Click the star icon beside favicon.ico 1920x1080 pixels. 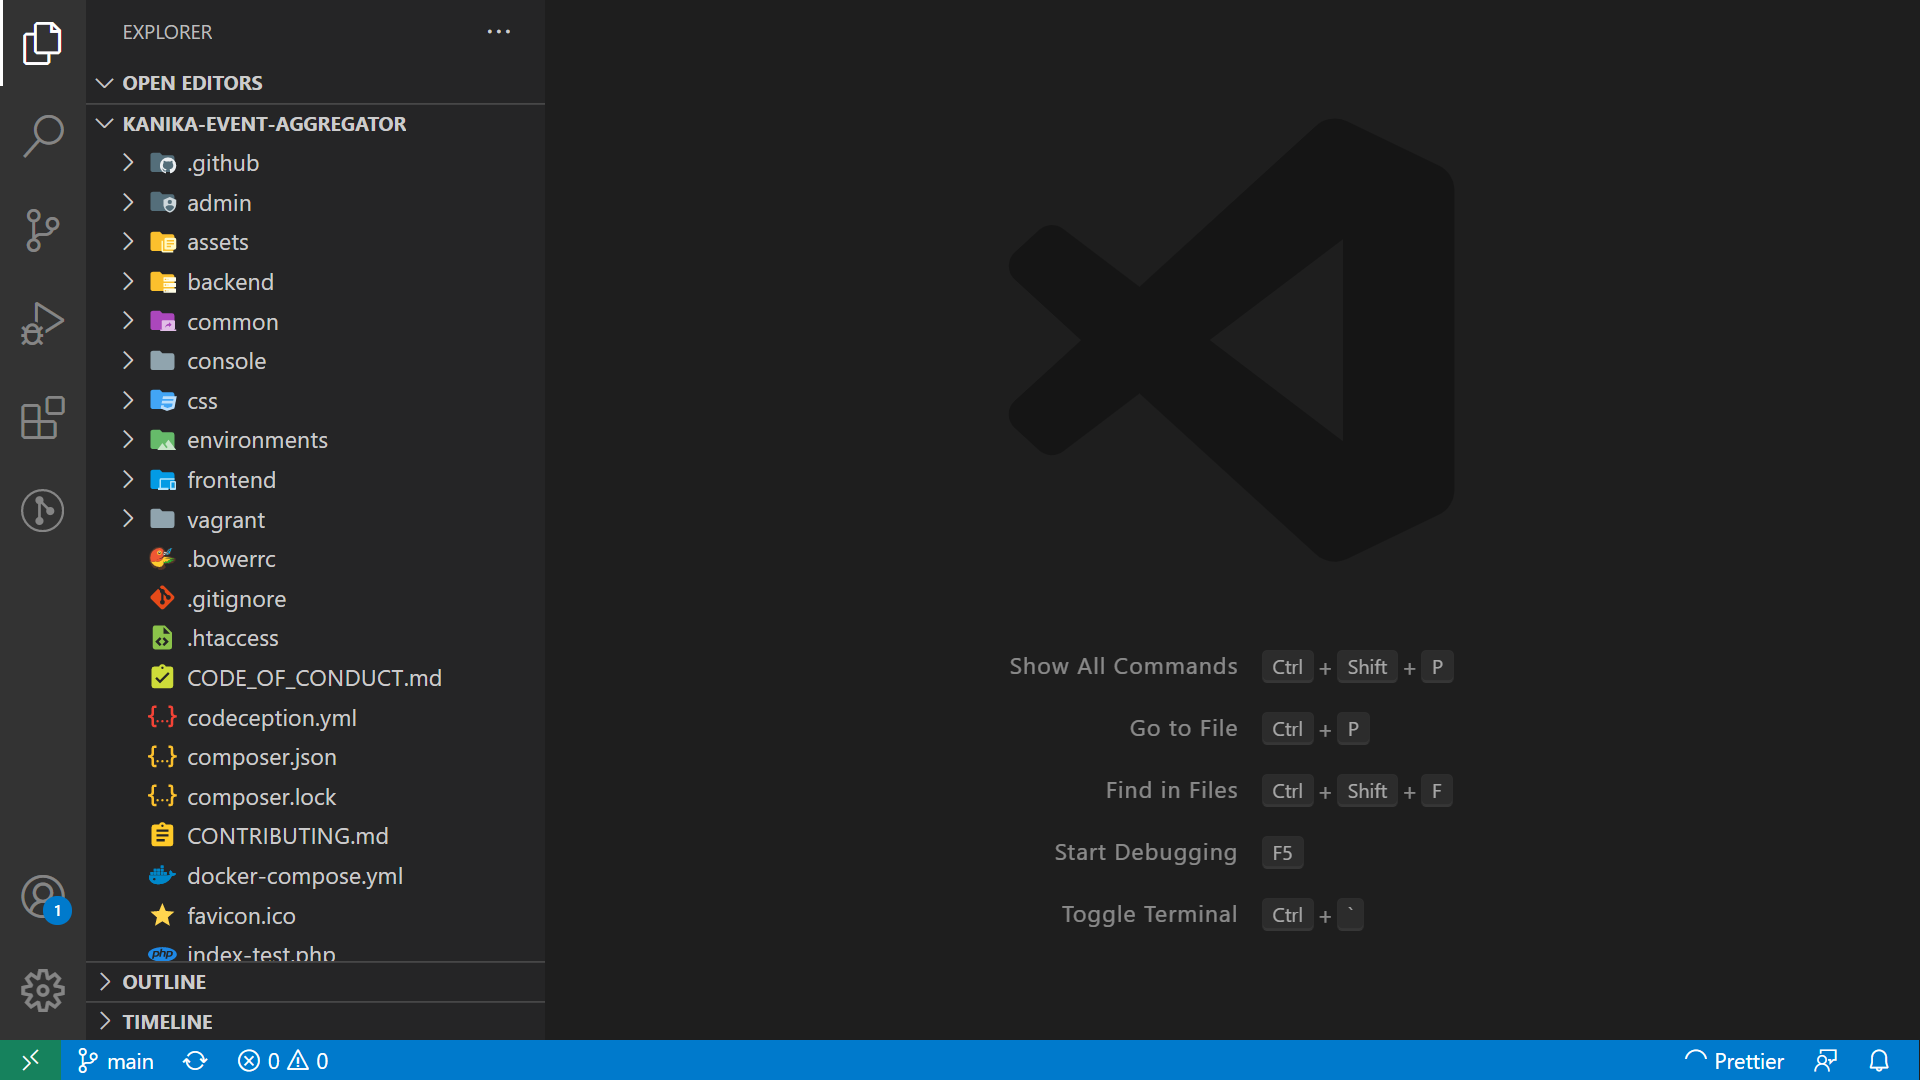point(162,915)
